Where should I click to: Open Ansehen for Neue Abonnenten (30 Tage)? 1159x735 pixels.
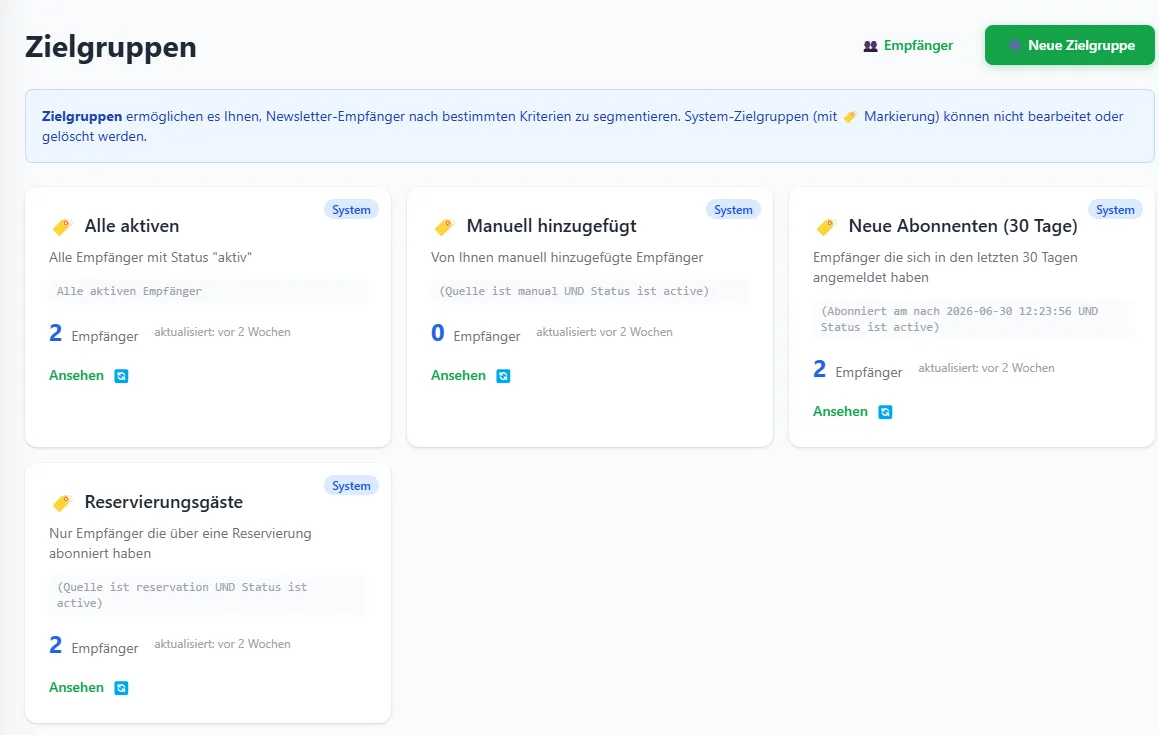(x=840, y=412)
